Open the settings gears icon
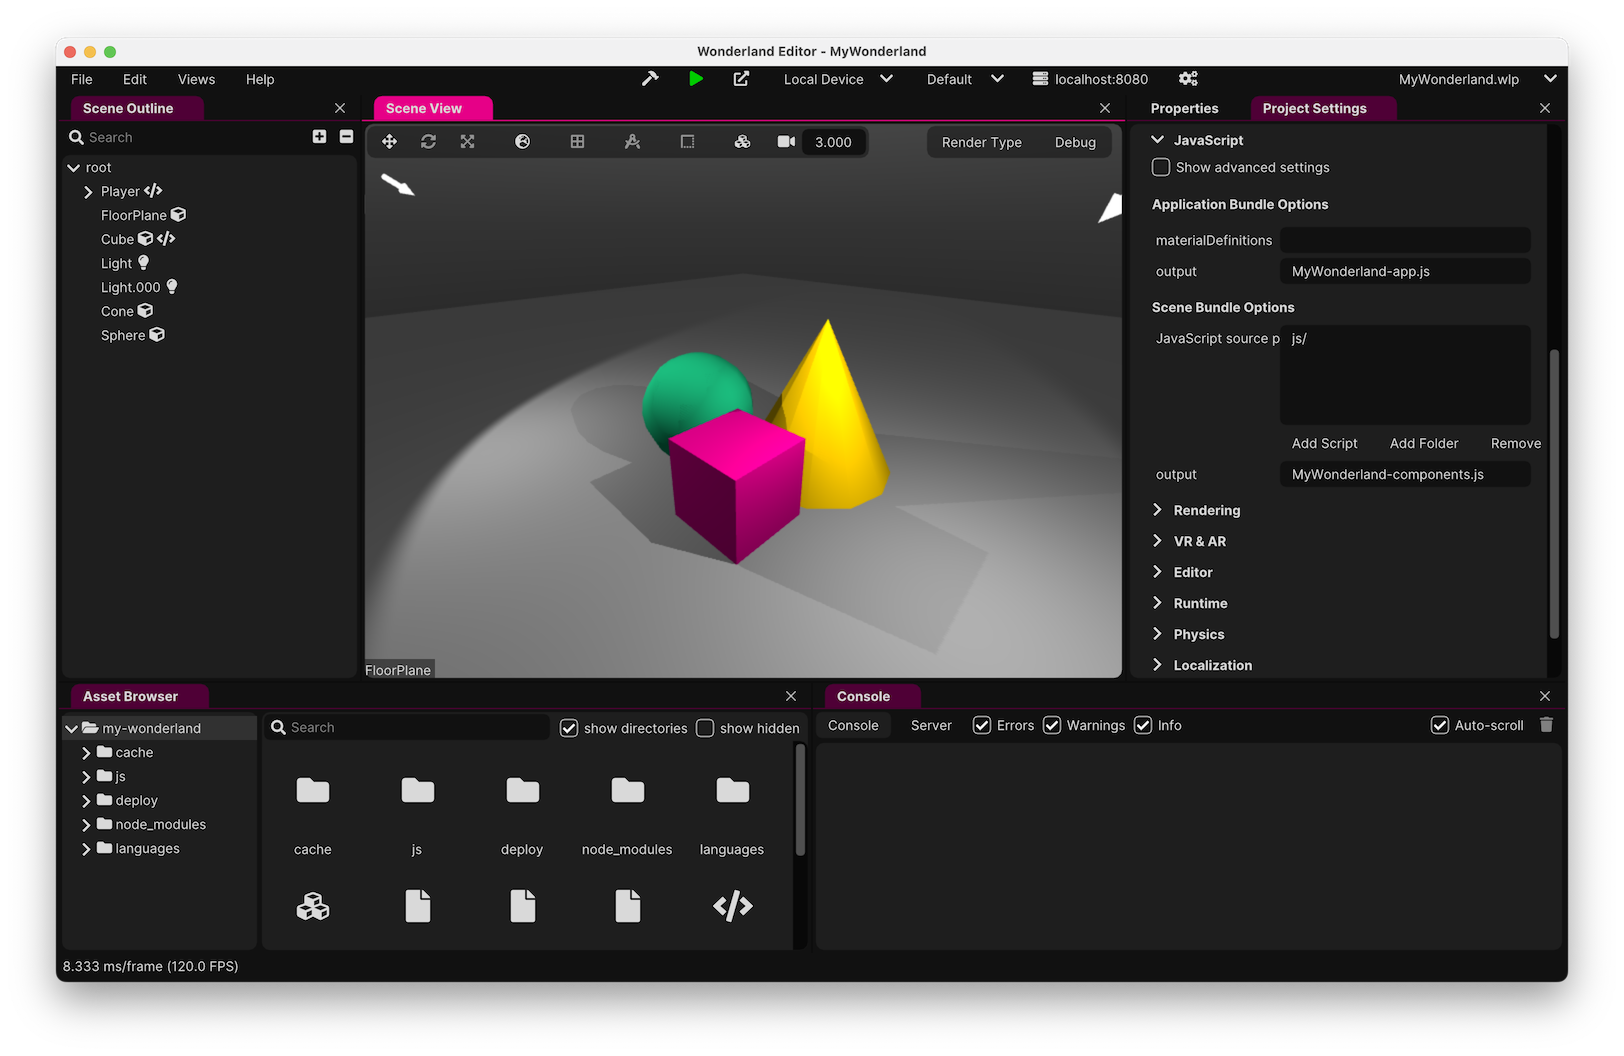The image size is (1624, 1056). point(1188,79)
